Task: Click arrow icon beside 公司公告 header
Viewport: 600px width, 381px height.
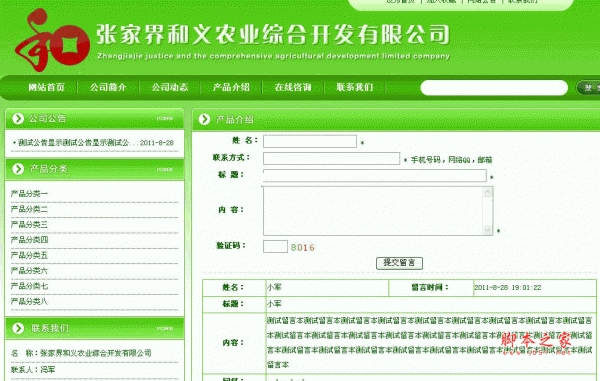Action: point(18,119)
